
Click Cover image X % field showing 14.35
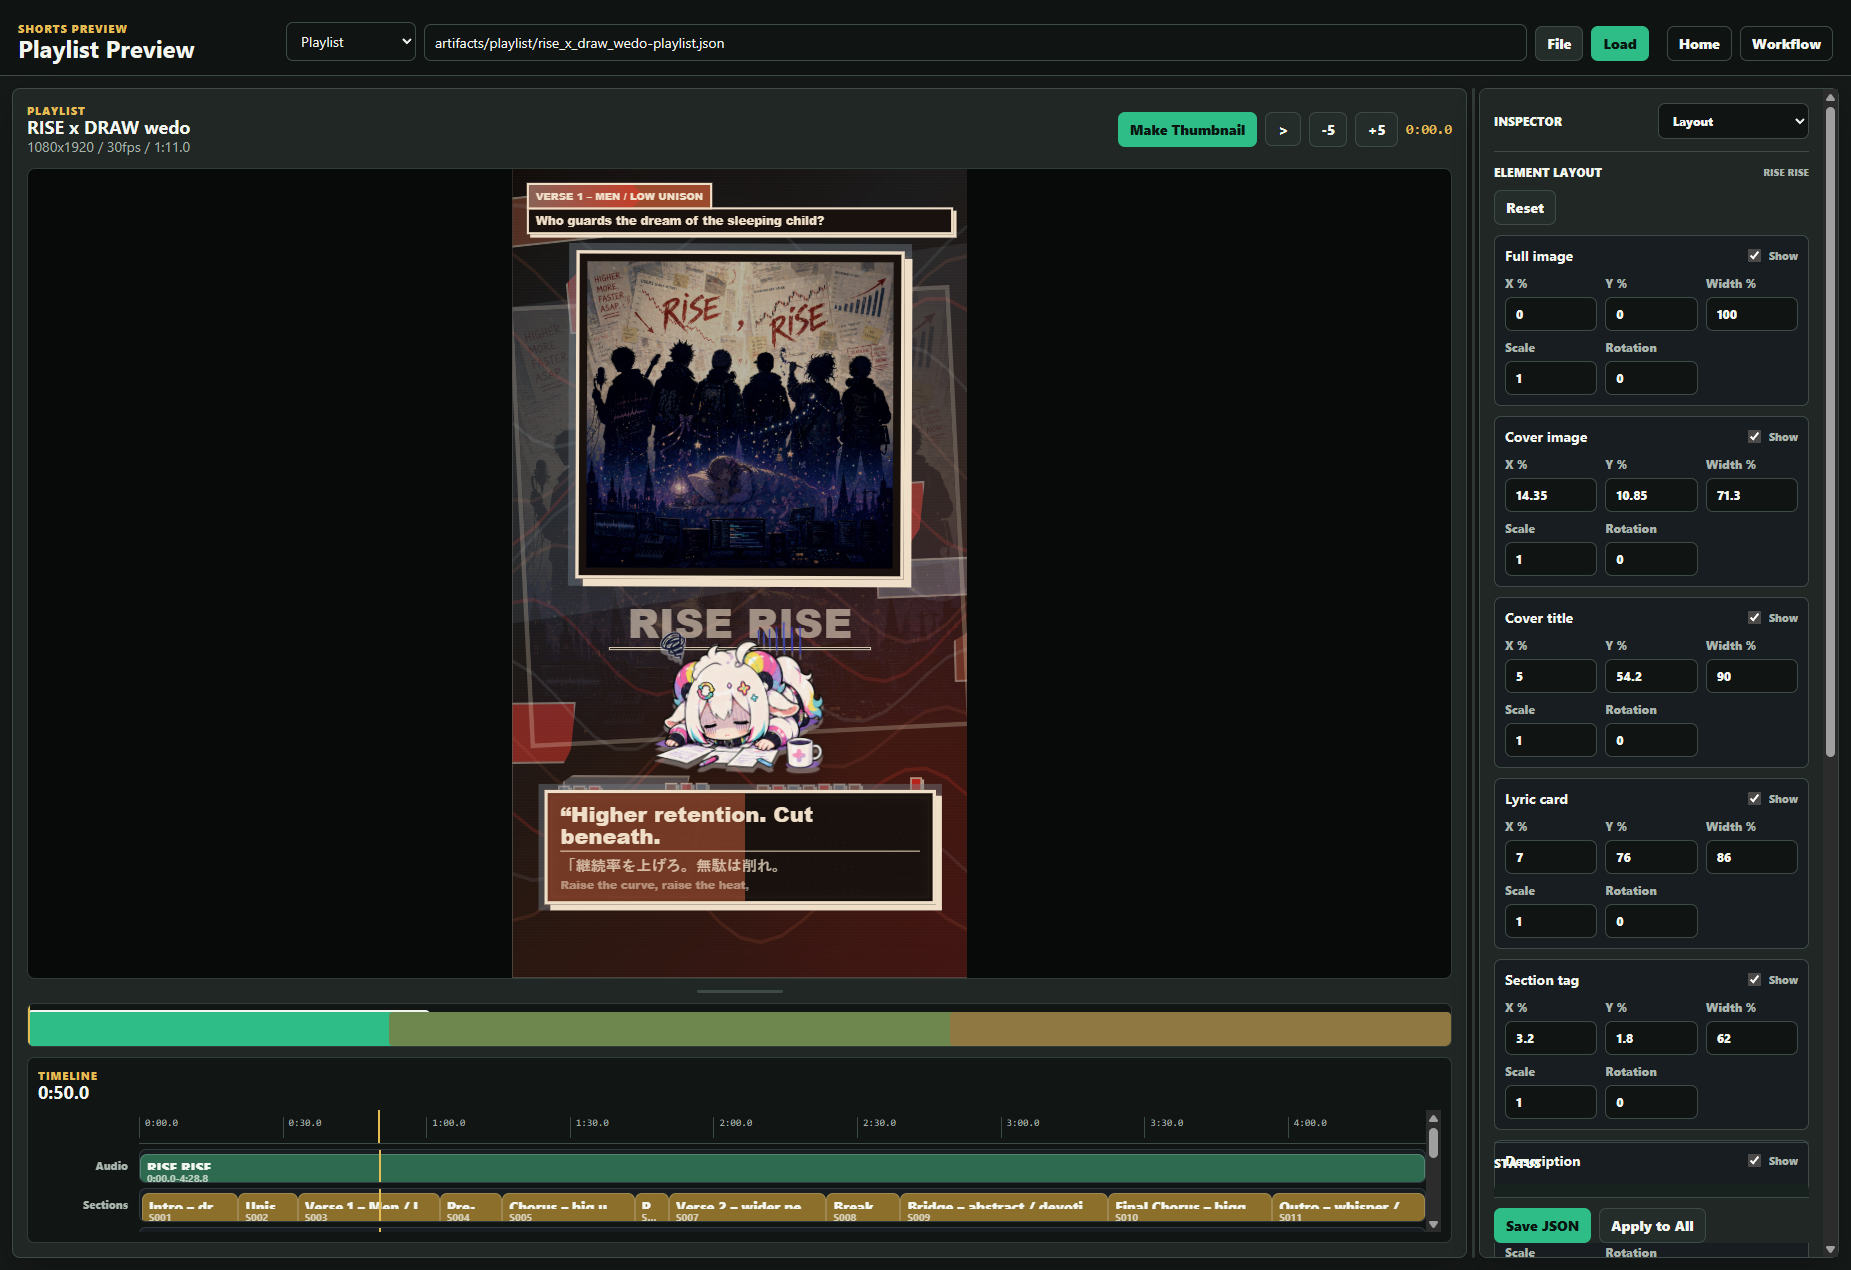click(1550, 495)
